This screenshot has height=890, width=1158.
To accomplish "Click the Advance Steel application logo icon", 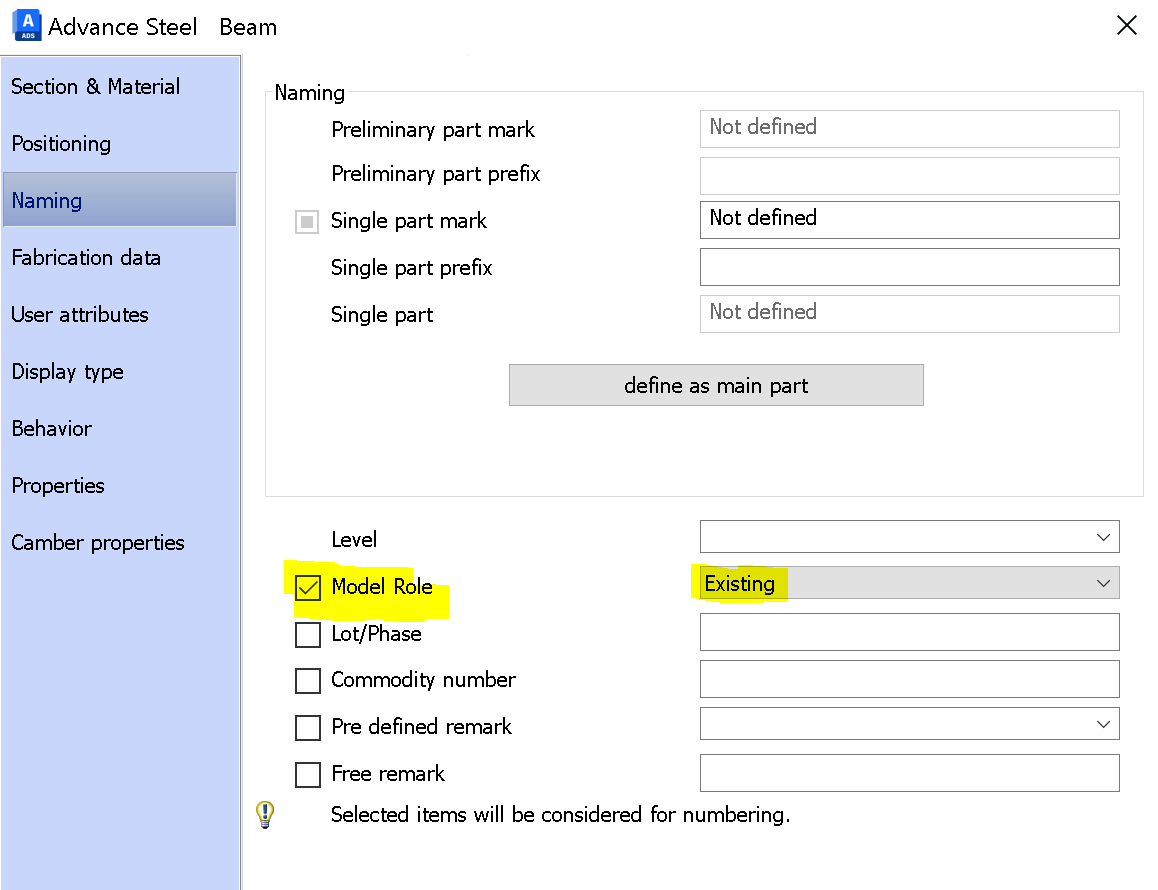I will [26, 25].
